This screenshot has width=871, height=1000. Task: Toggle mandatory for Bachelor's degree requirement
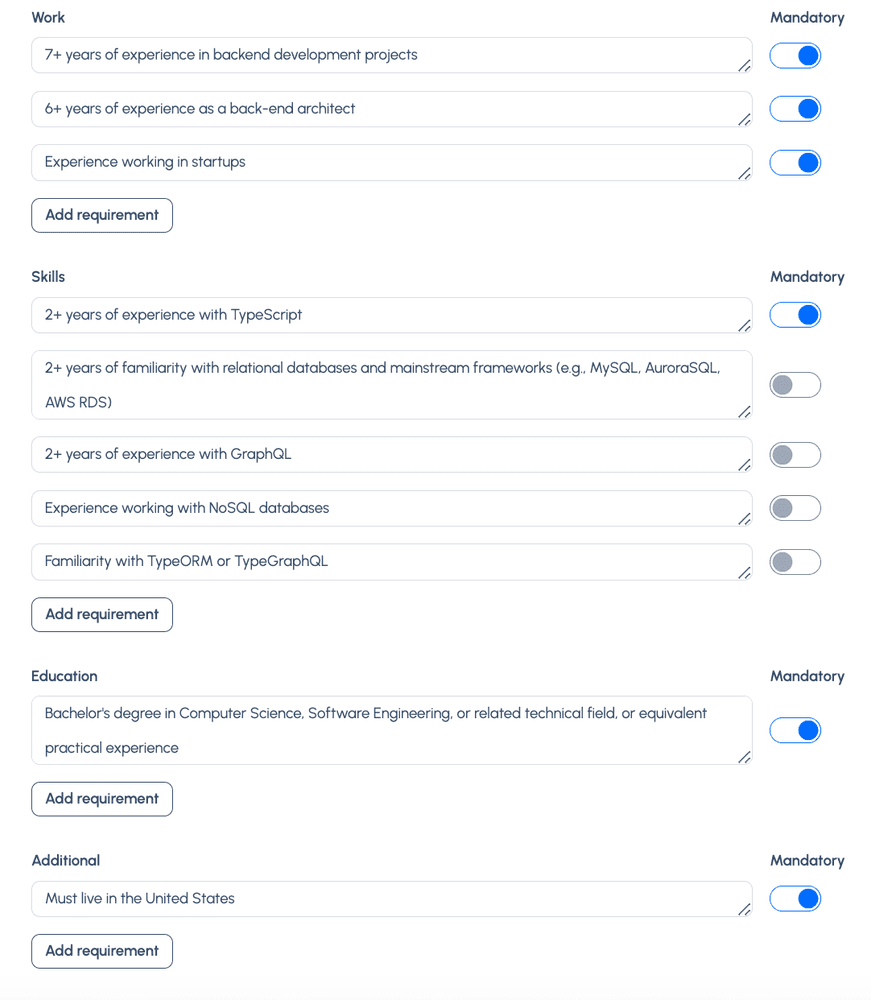click(x=794, y=730)
